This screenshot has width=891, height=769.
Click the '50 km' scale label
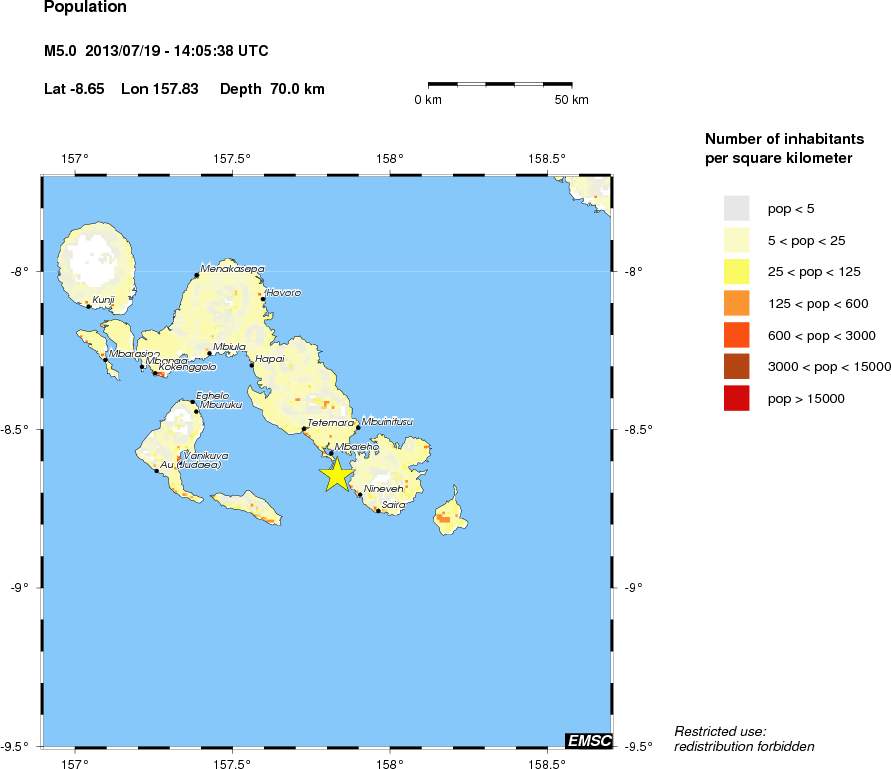pyautogui.click(x=572, y=99)
